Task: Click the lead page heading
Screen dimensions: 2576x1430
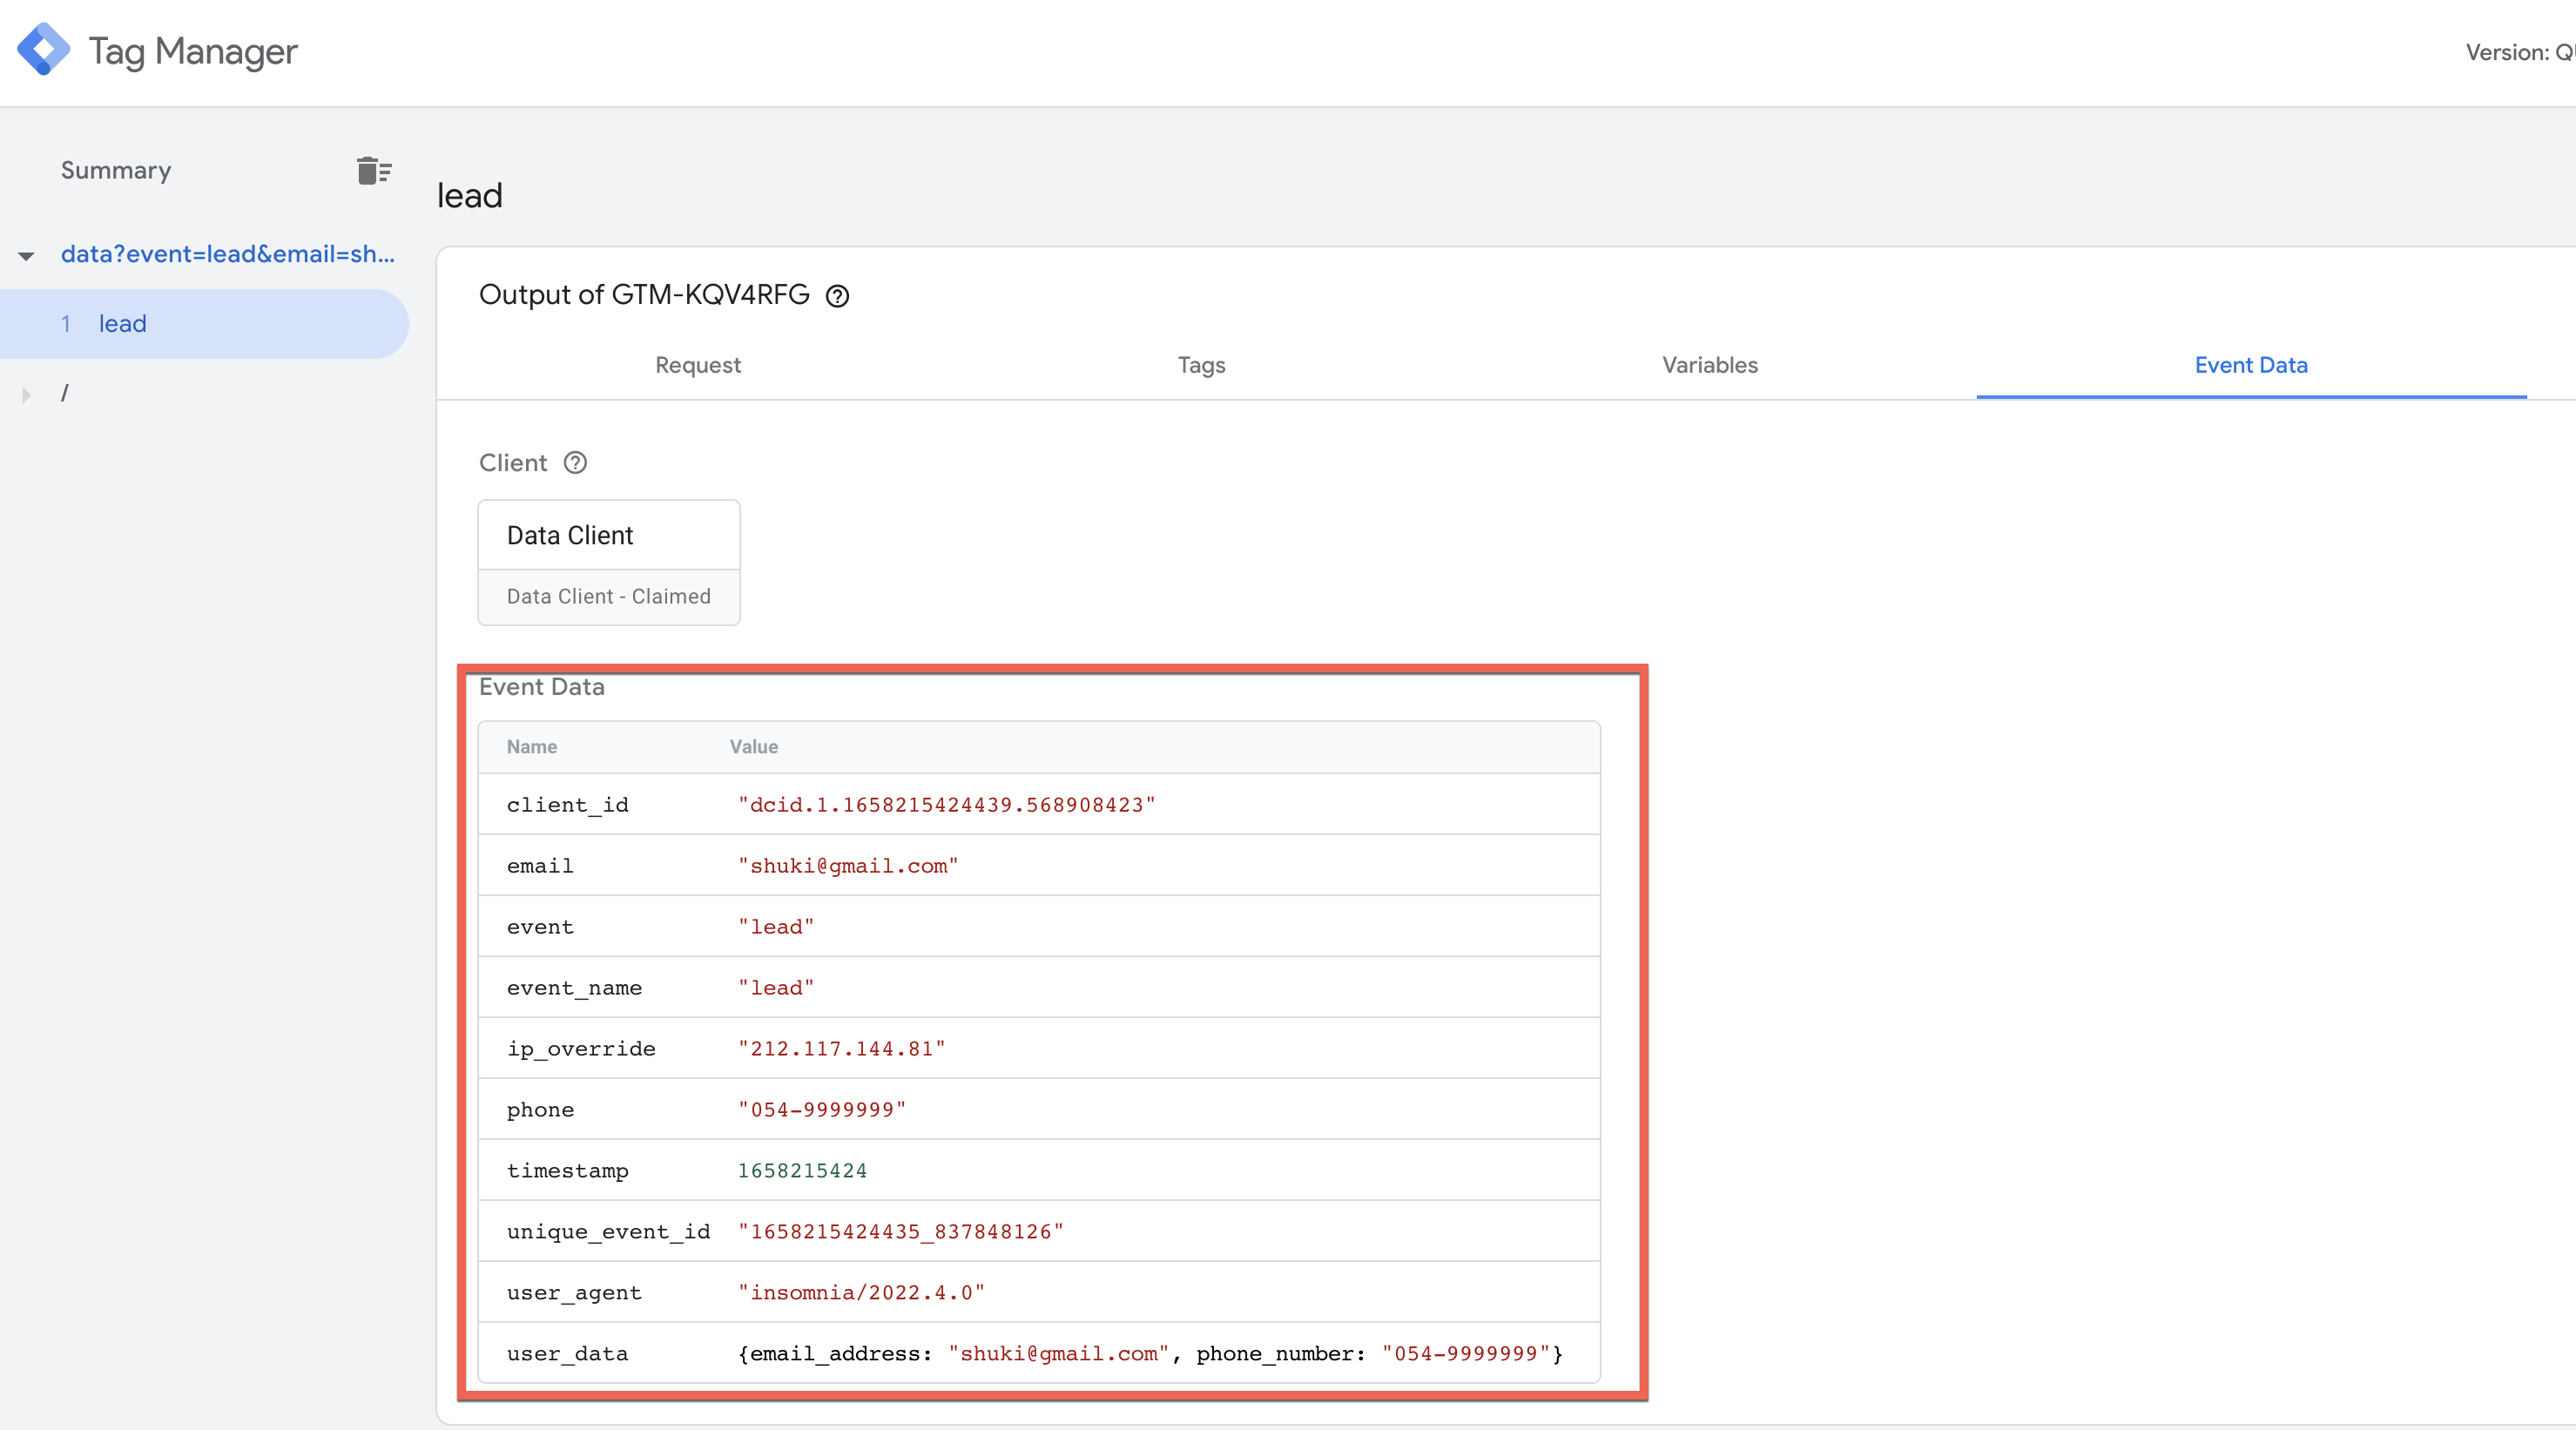Action: click(469, 196)
